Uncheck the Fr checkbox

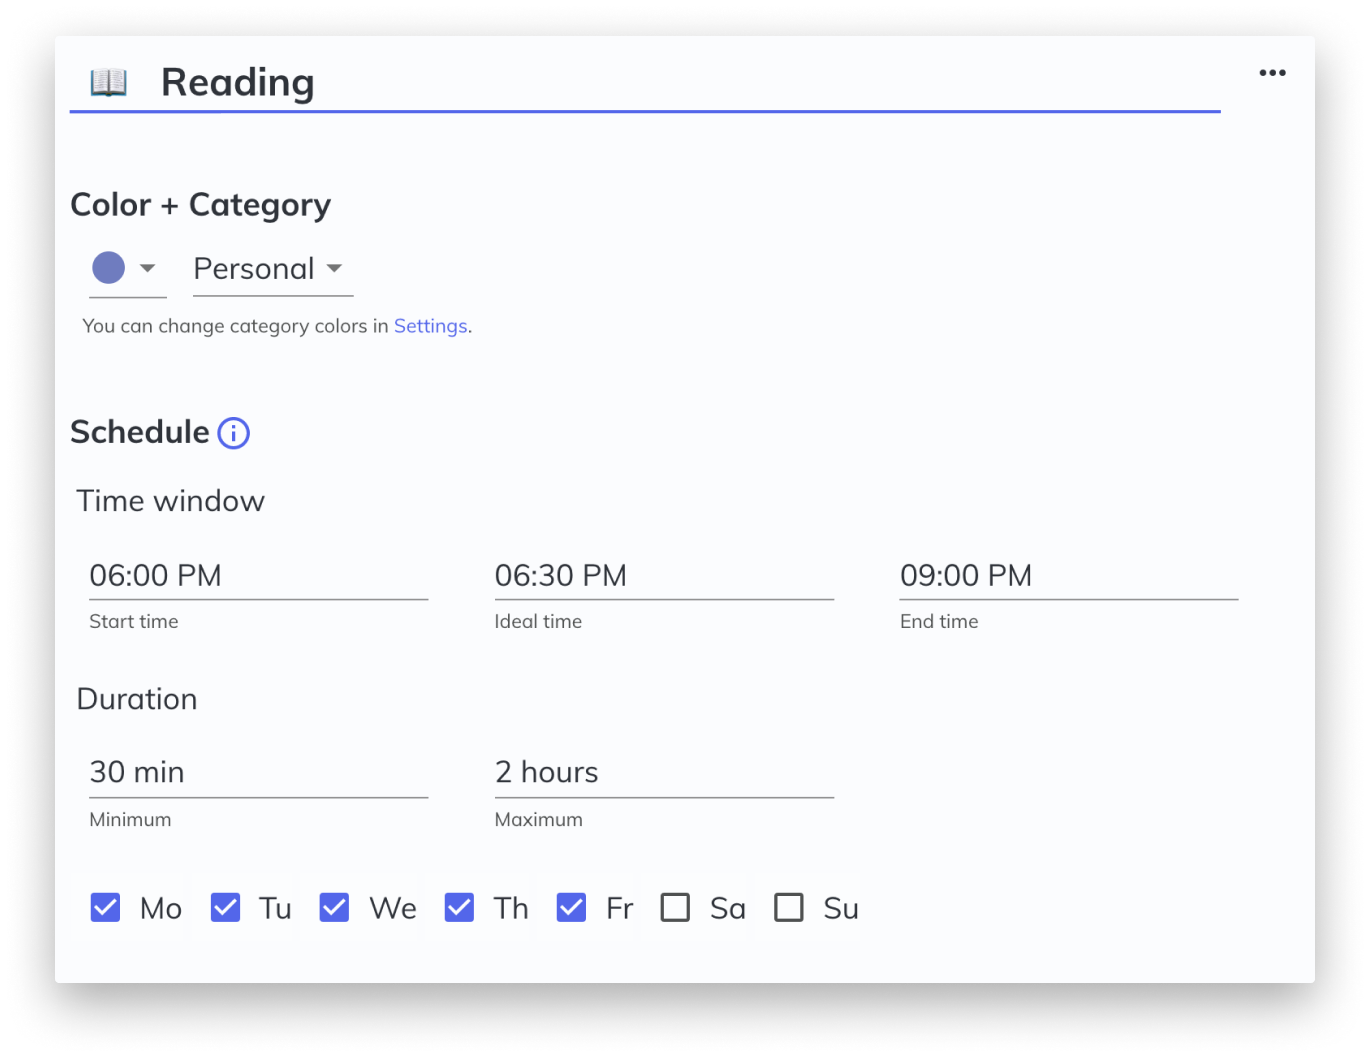click(x=571, y=908)
